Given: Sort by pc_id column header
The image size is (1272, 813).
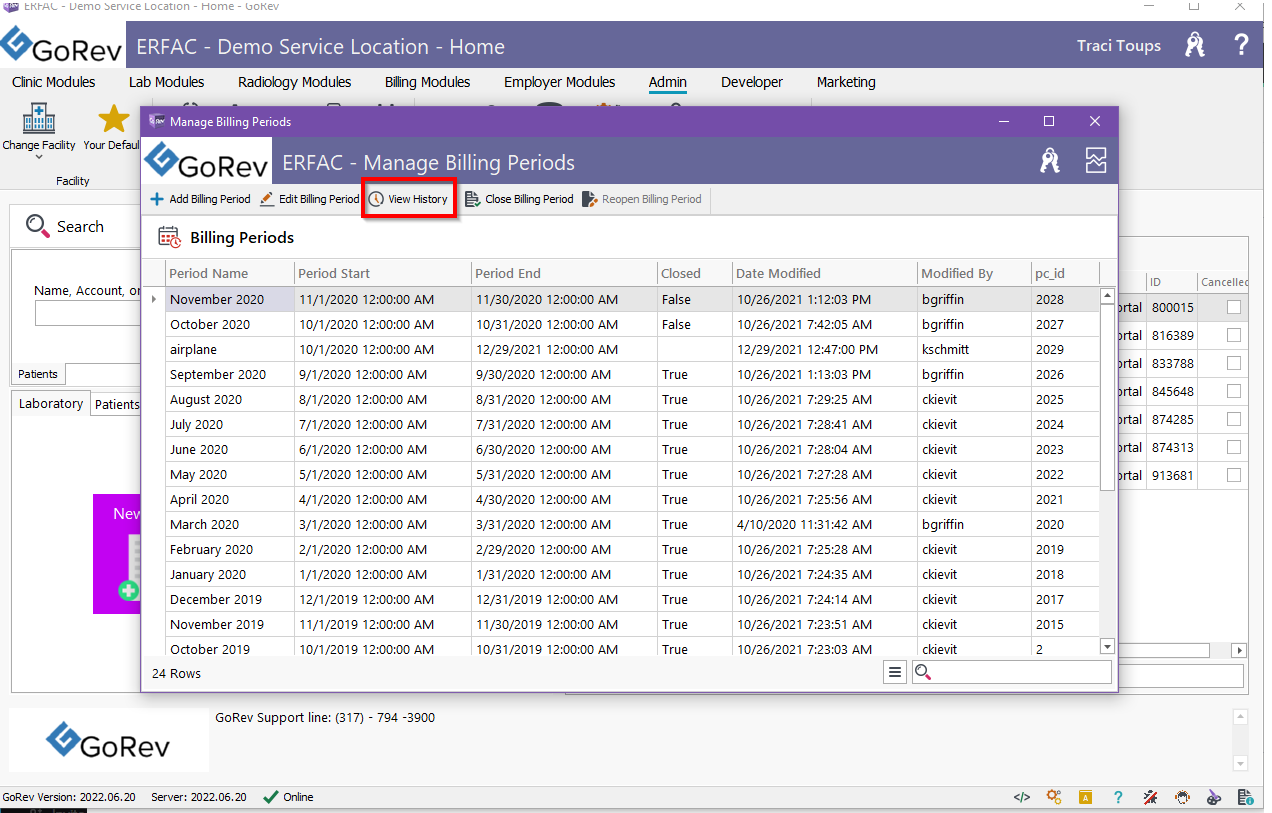Looking at the screenshot, I should click(x=1065, y=273).
